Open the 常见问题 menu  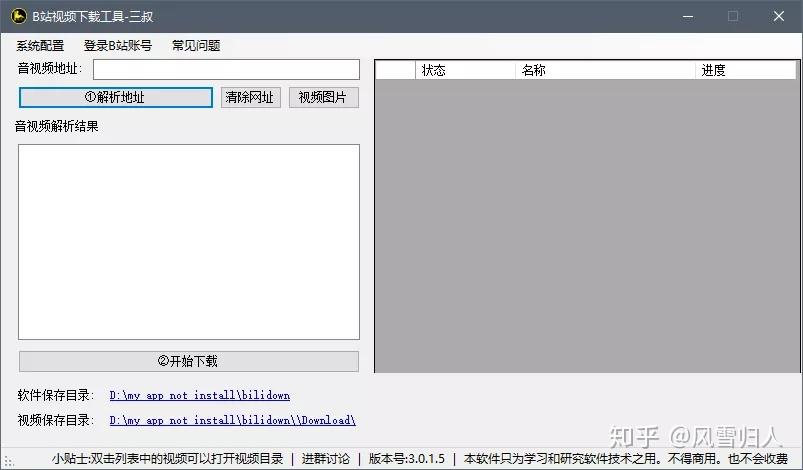[x=196, y=46]
